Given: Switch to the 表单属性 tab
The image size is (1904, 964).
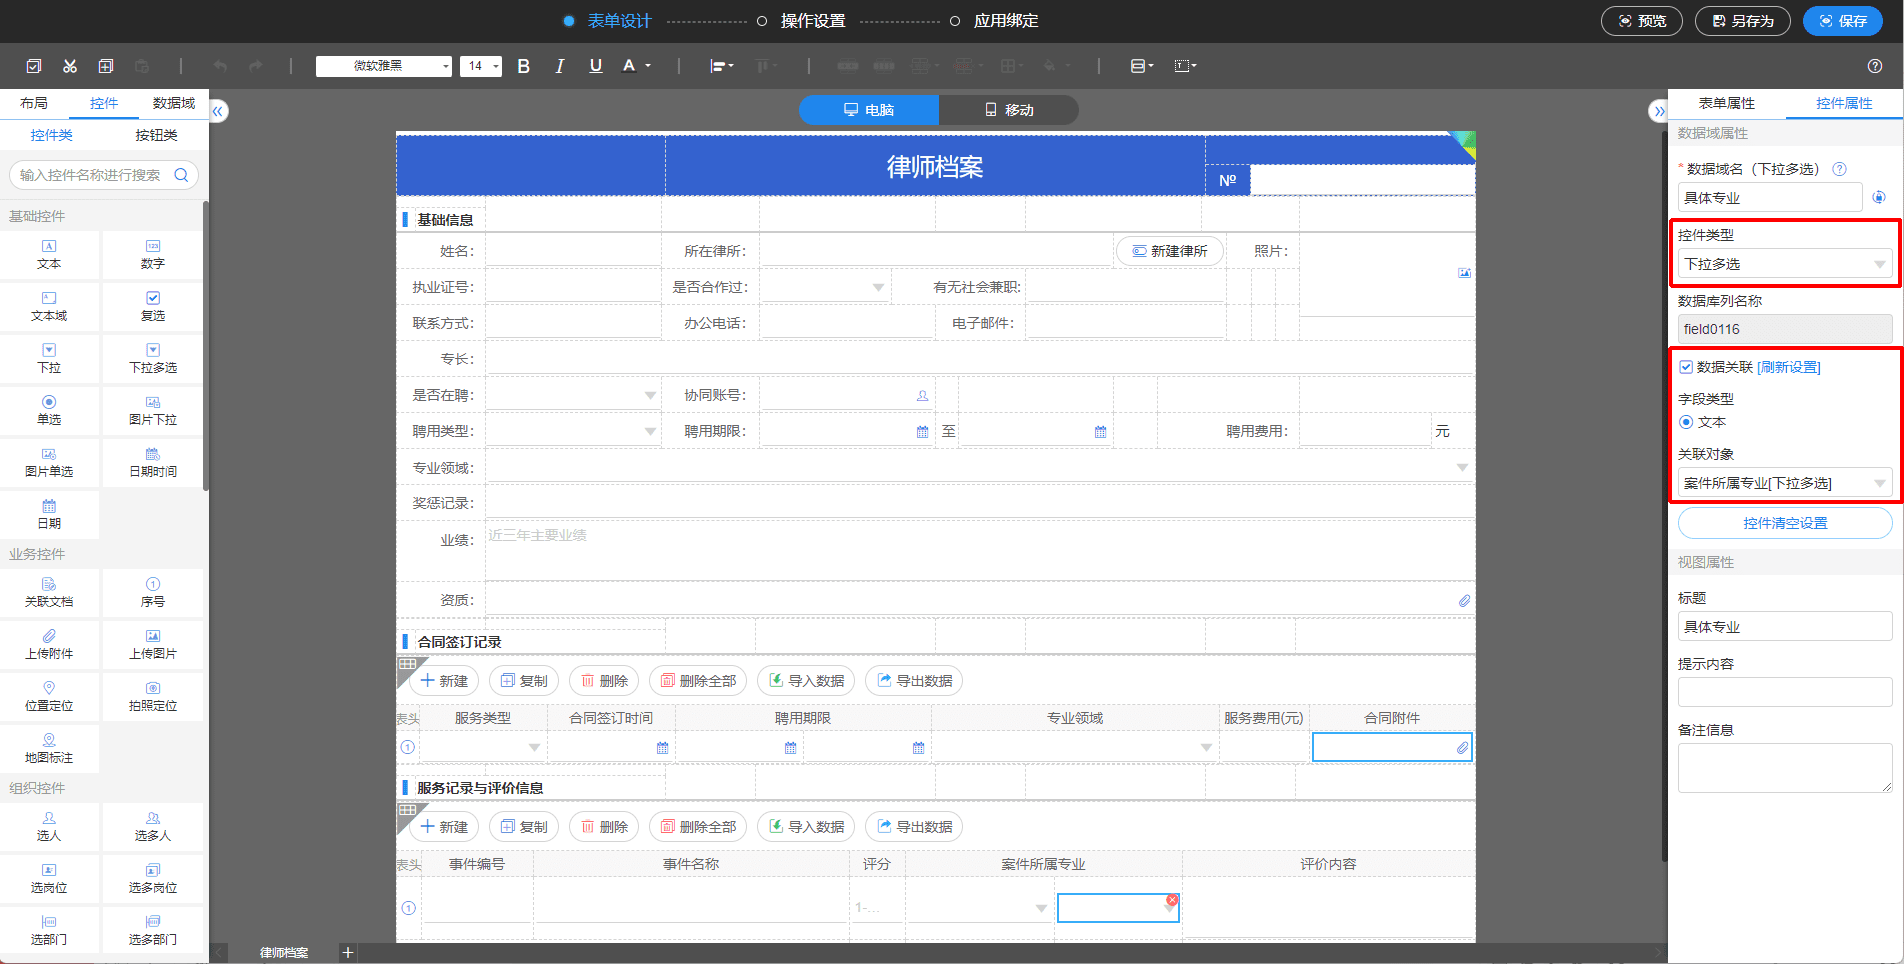Looking at the screenshot, I should coord(1727,103).
